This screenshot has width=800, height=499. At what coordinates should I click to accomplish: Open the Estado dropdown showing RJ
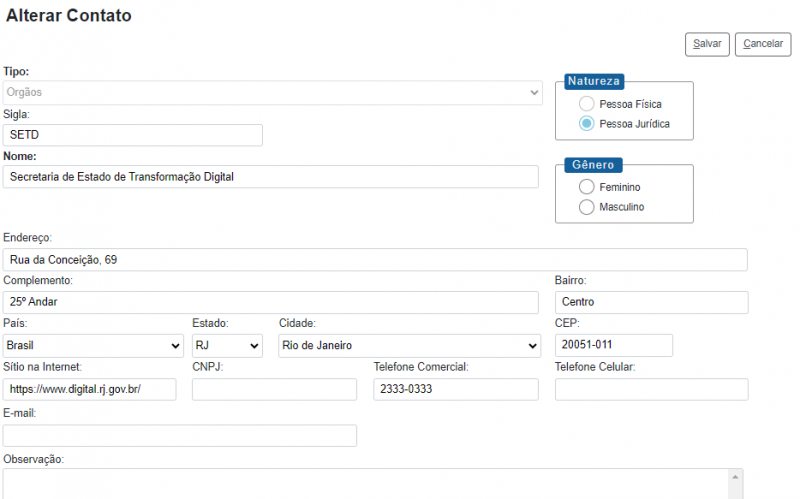(x=226, y=346)
